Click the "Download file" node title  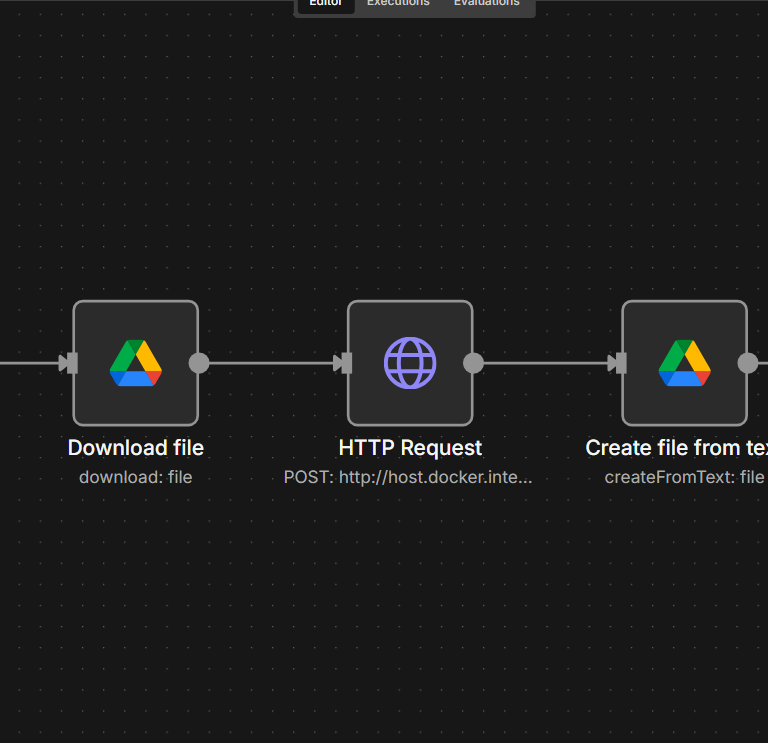pyautogui.click(x=136, y=448)
